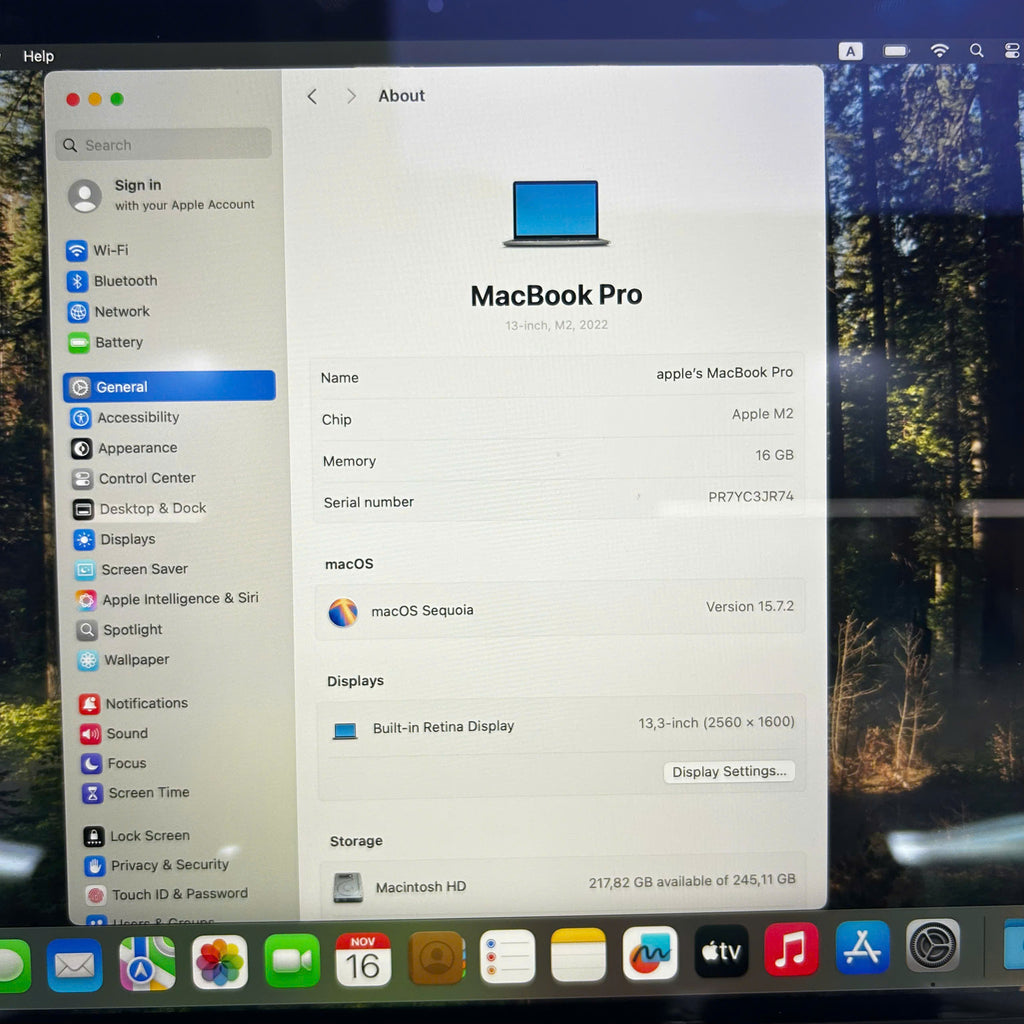Open Notifications settings
Viewport: 1024px width, 1024px height.
(x=146, y=704)
